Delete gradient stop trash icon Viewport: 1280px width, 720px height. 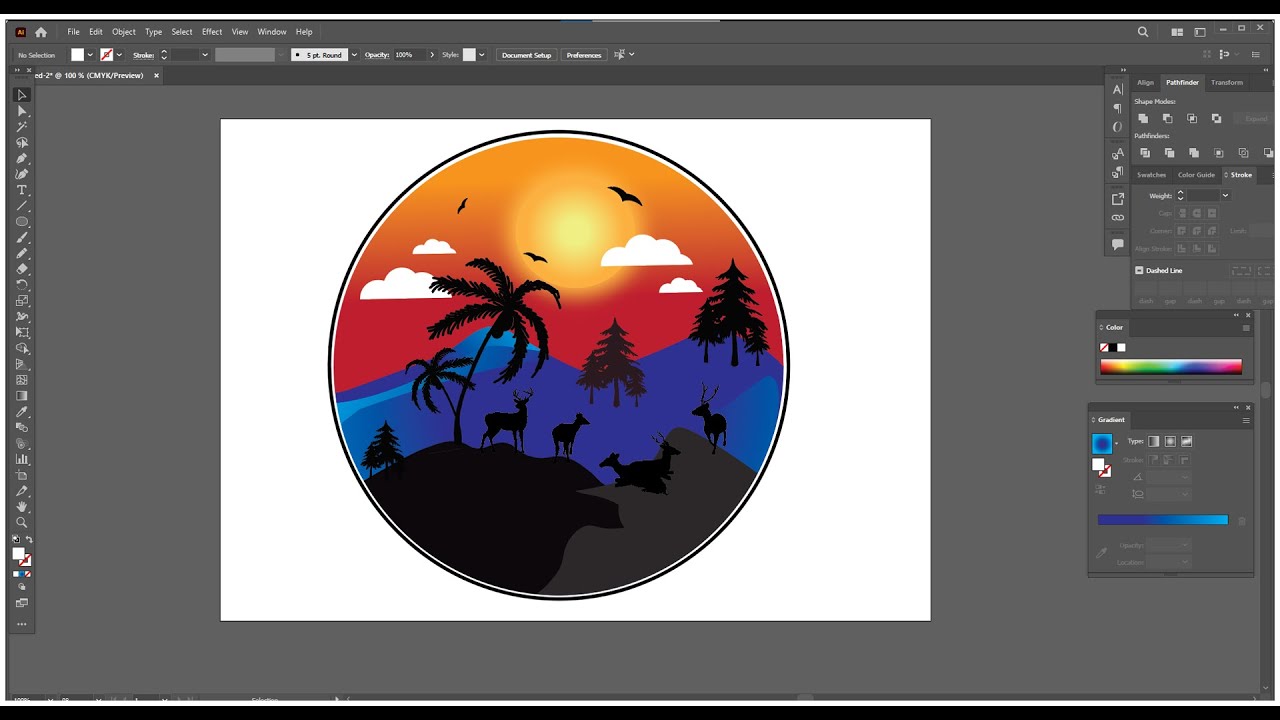pos(1242,521)
